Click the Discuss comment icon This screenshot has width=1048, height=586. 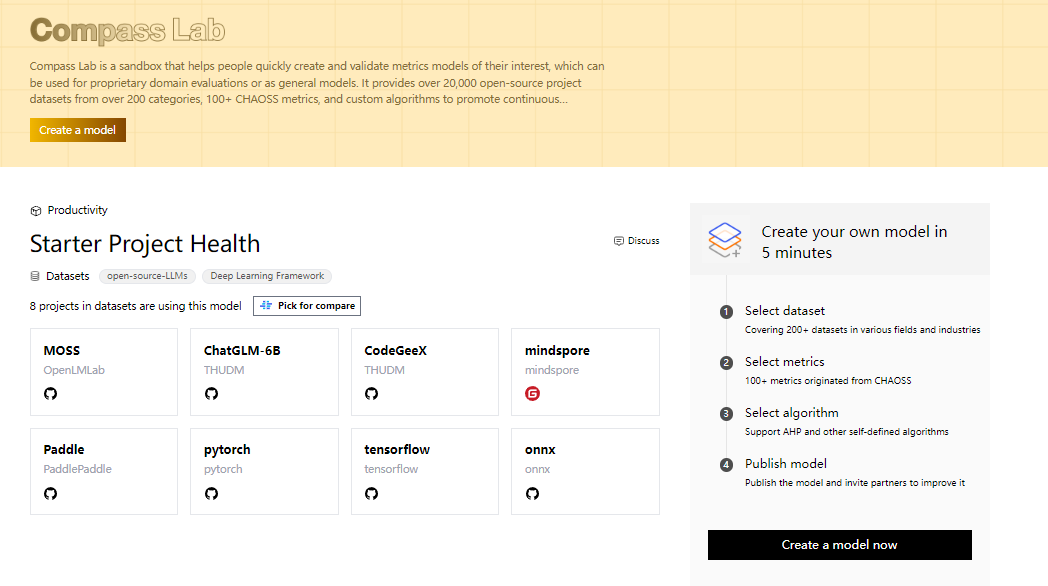(x=619, y=241)
